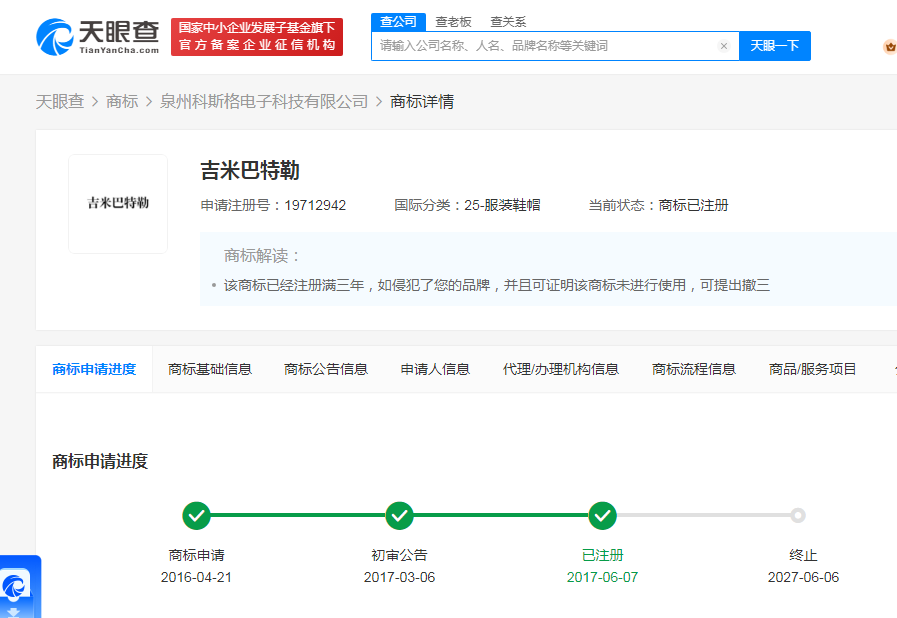
Task: Select the 查公司 search tab
Action: 398,22
